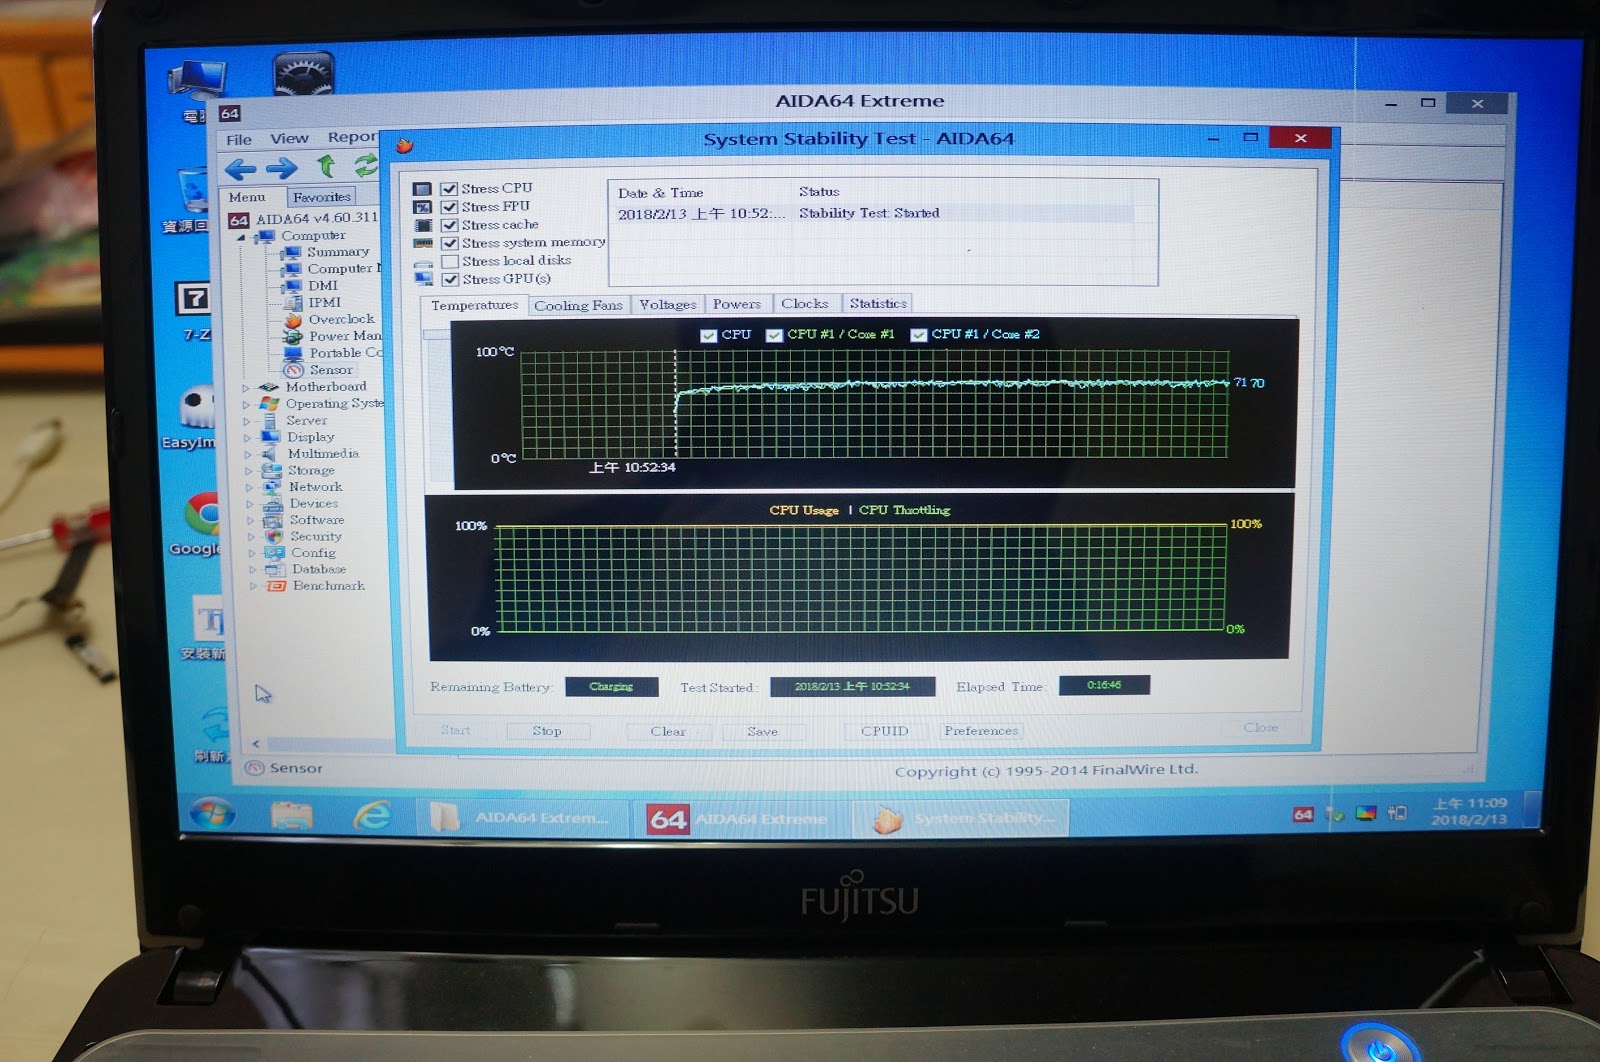This screenshot has height=1062, width=1600.
Task: Click the Config icon in the tree
Action: 274,553
